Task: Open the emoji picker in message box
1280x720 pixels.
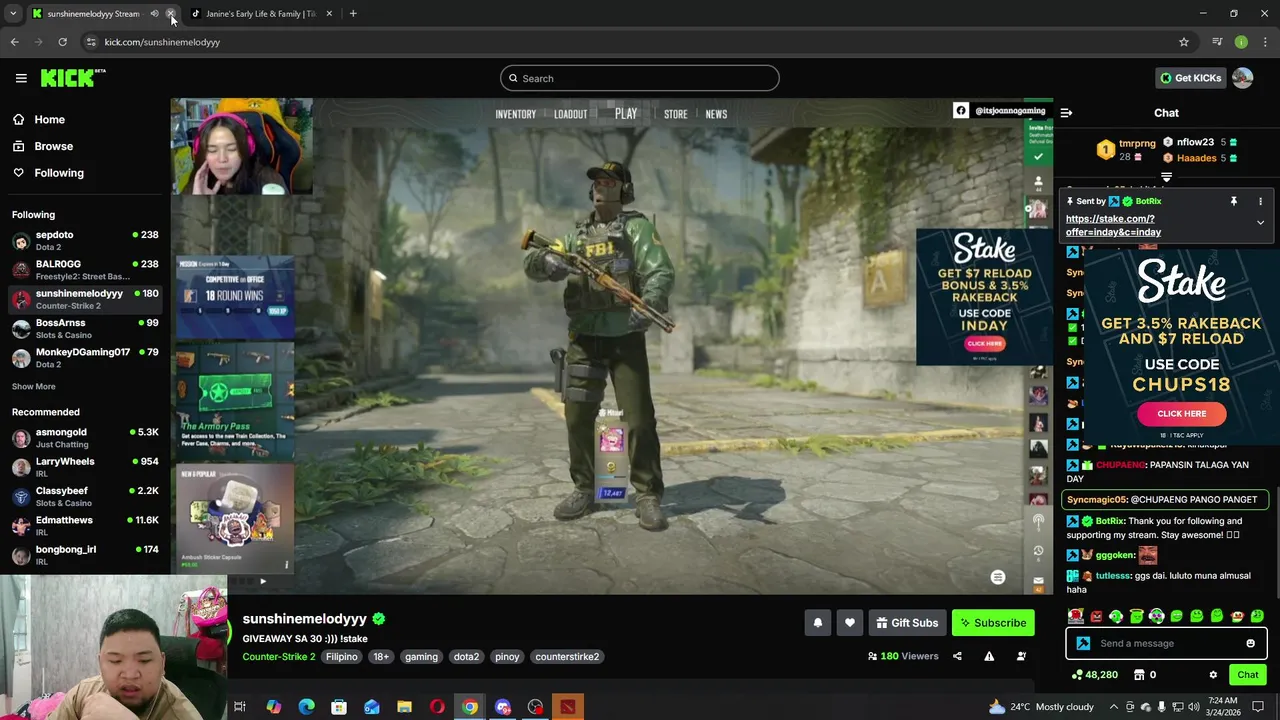Action: click(x=1250, y=643)
